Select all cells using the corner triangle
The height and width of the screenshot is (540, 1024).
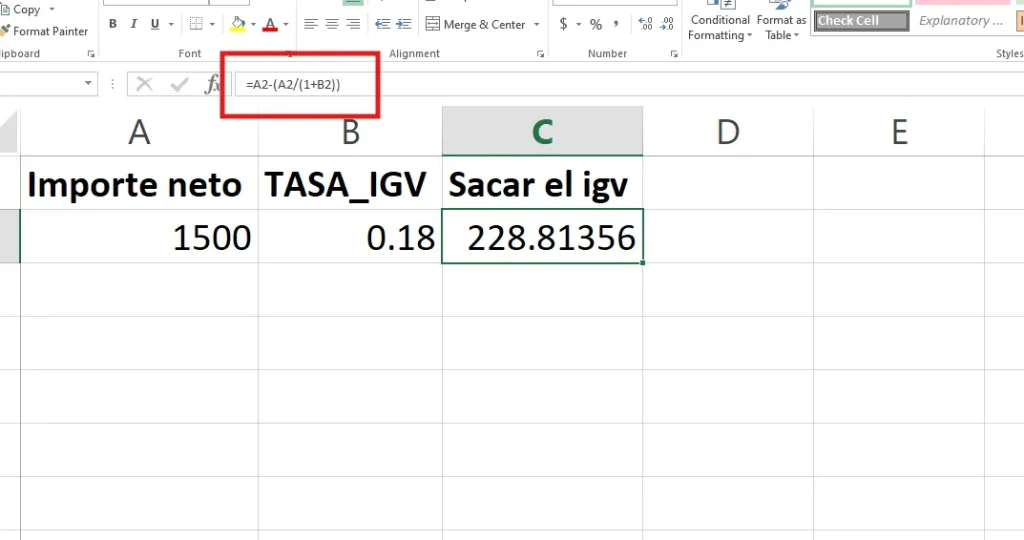coord(9,132)
